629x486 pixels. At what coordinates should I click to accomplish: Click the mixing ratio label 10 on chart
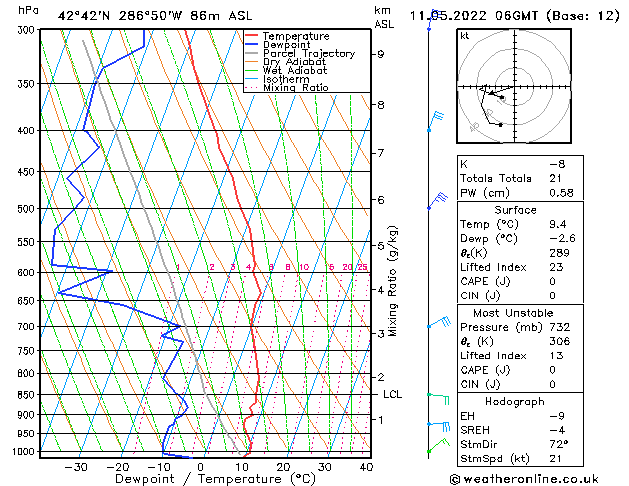pyautogui.click(x=304, y=267)
